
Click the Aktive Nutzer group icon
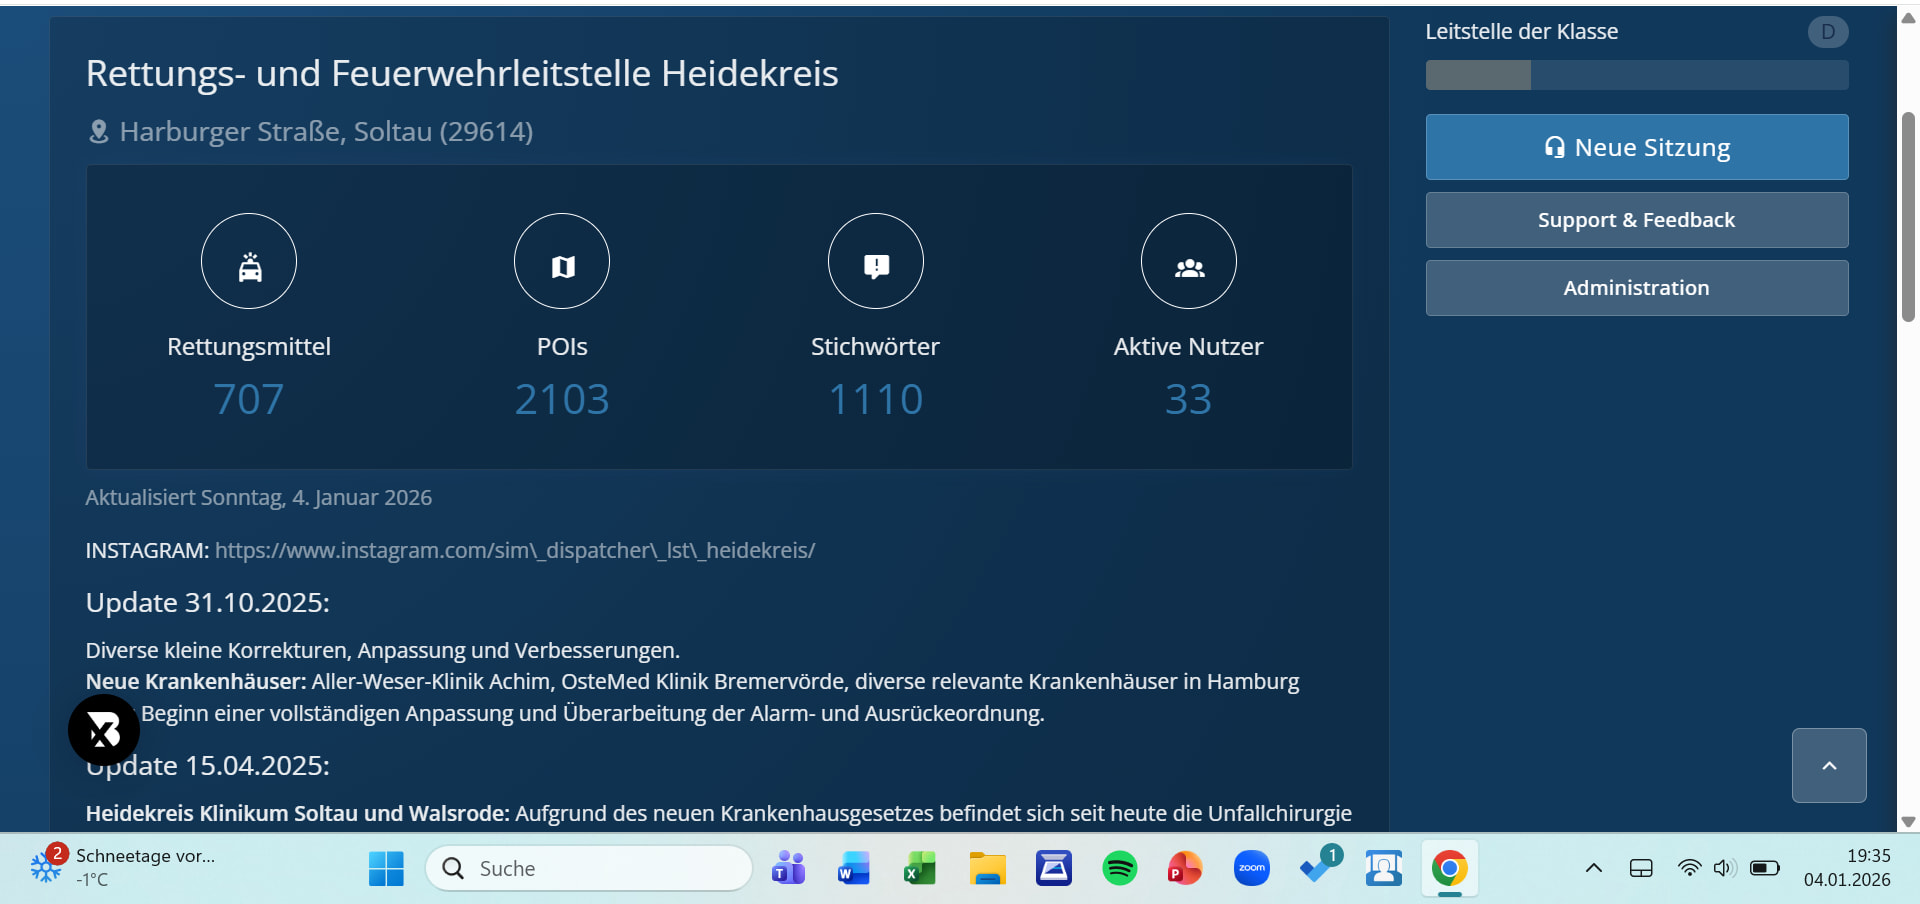click(x=1188, y=262)
